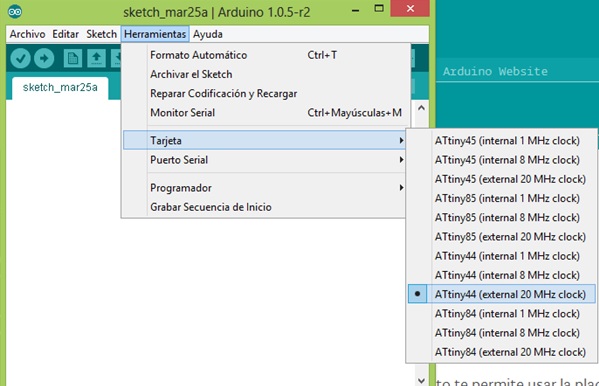Click the New sketch document icon
The height and width of the screenshot is (386, 599).
73,58
